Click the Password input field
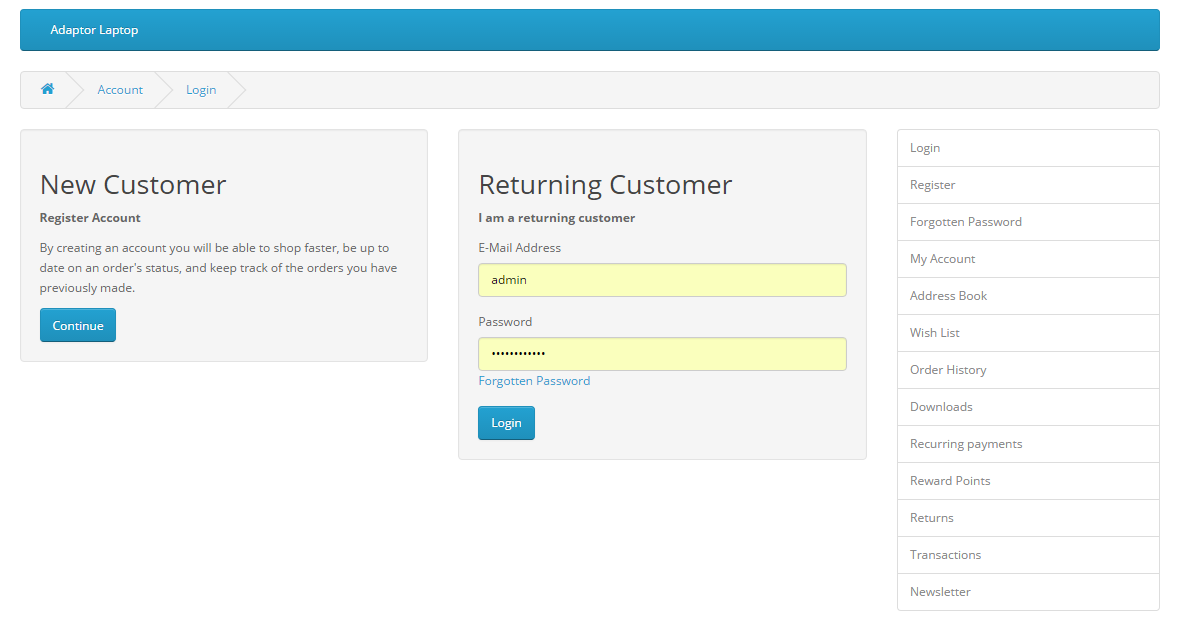This screenshot has height=632, width=1177. (x=662, y=353)
